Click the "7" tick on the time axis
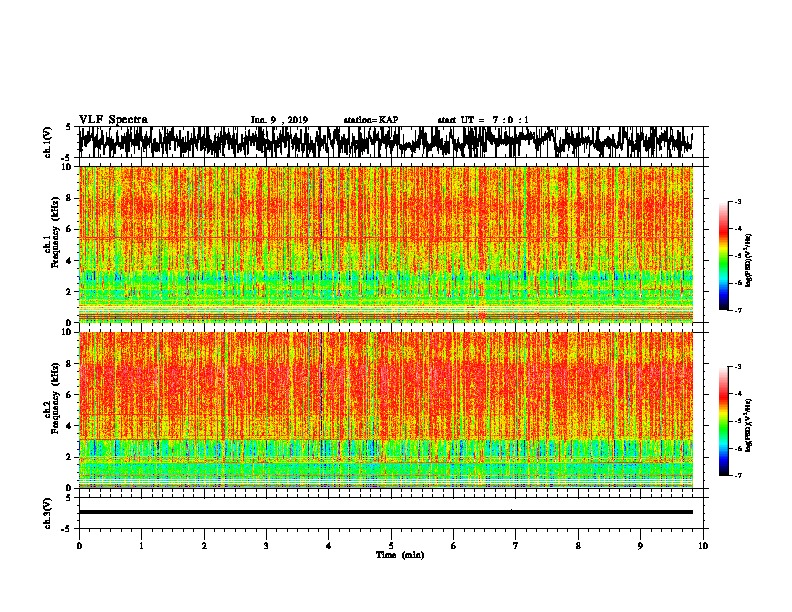 tap(516, 546)
